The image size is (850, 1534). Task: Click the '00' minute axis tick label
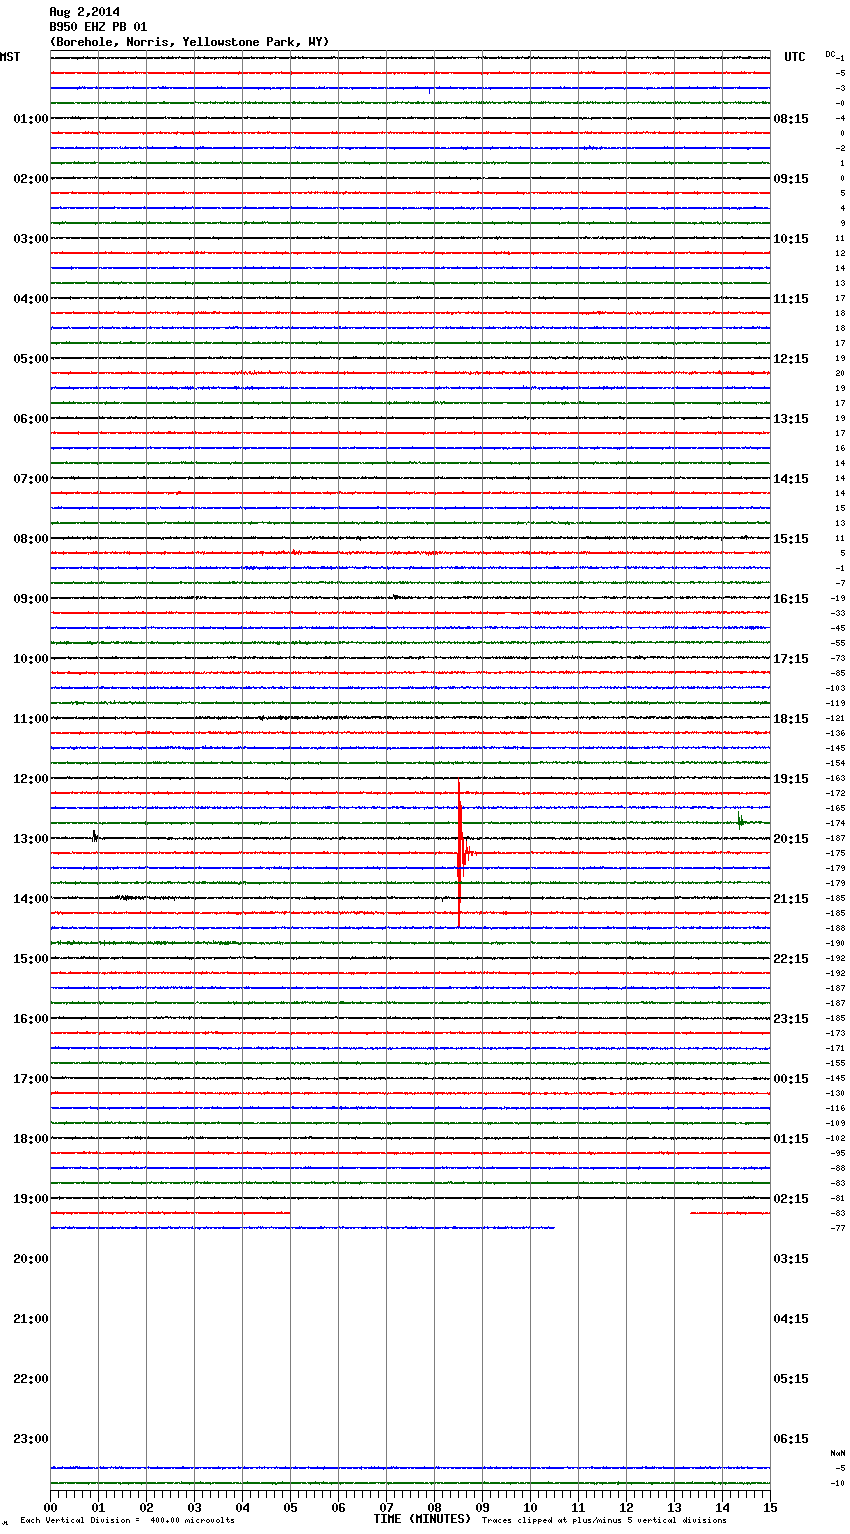click(x=50, y=1508)
